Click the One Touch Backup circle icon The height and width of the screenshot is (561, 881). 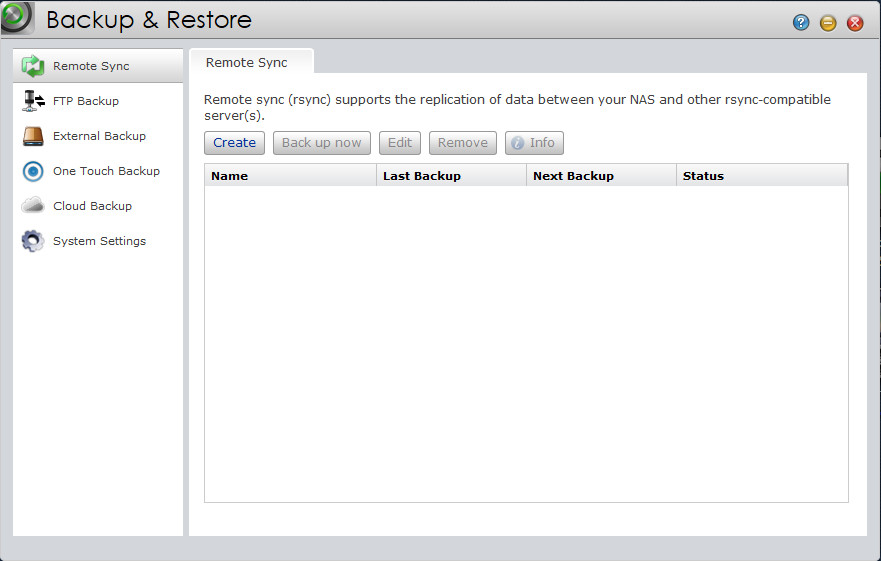[x=33, y=171]
